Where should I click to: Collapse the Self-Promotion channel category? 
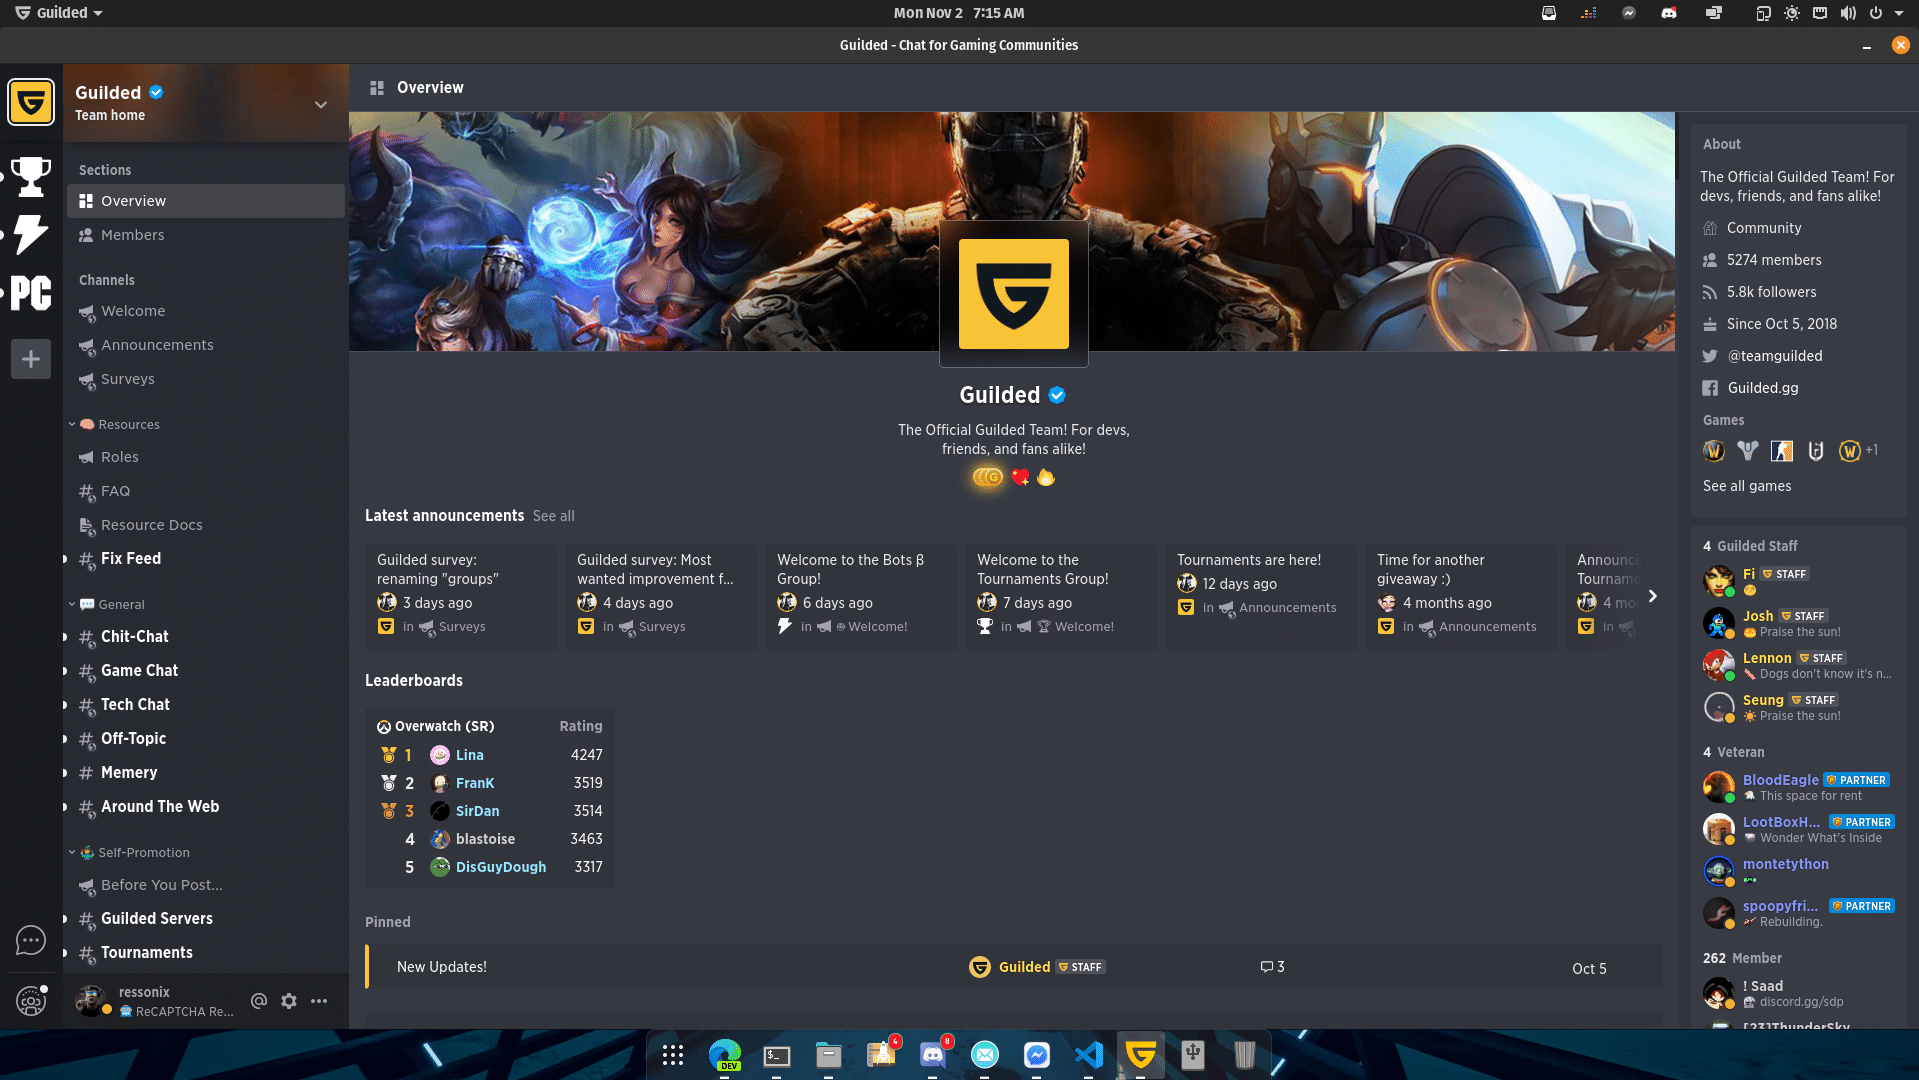(x=72, y=852)
